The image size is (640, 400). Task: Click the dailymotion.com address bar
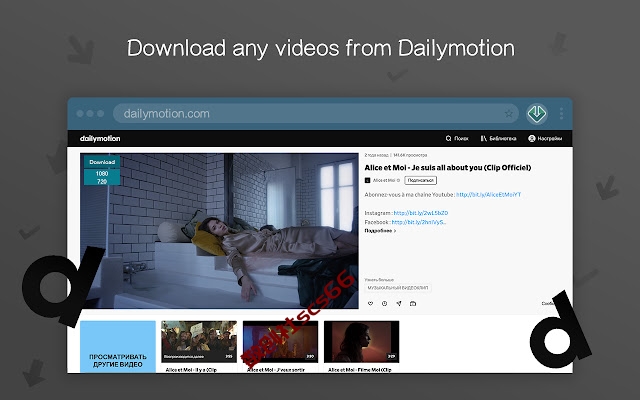click(x=316, y=113)
